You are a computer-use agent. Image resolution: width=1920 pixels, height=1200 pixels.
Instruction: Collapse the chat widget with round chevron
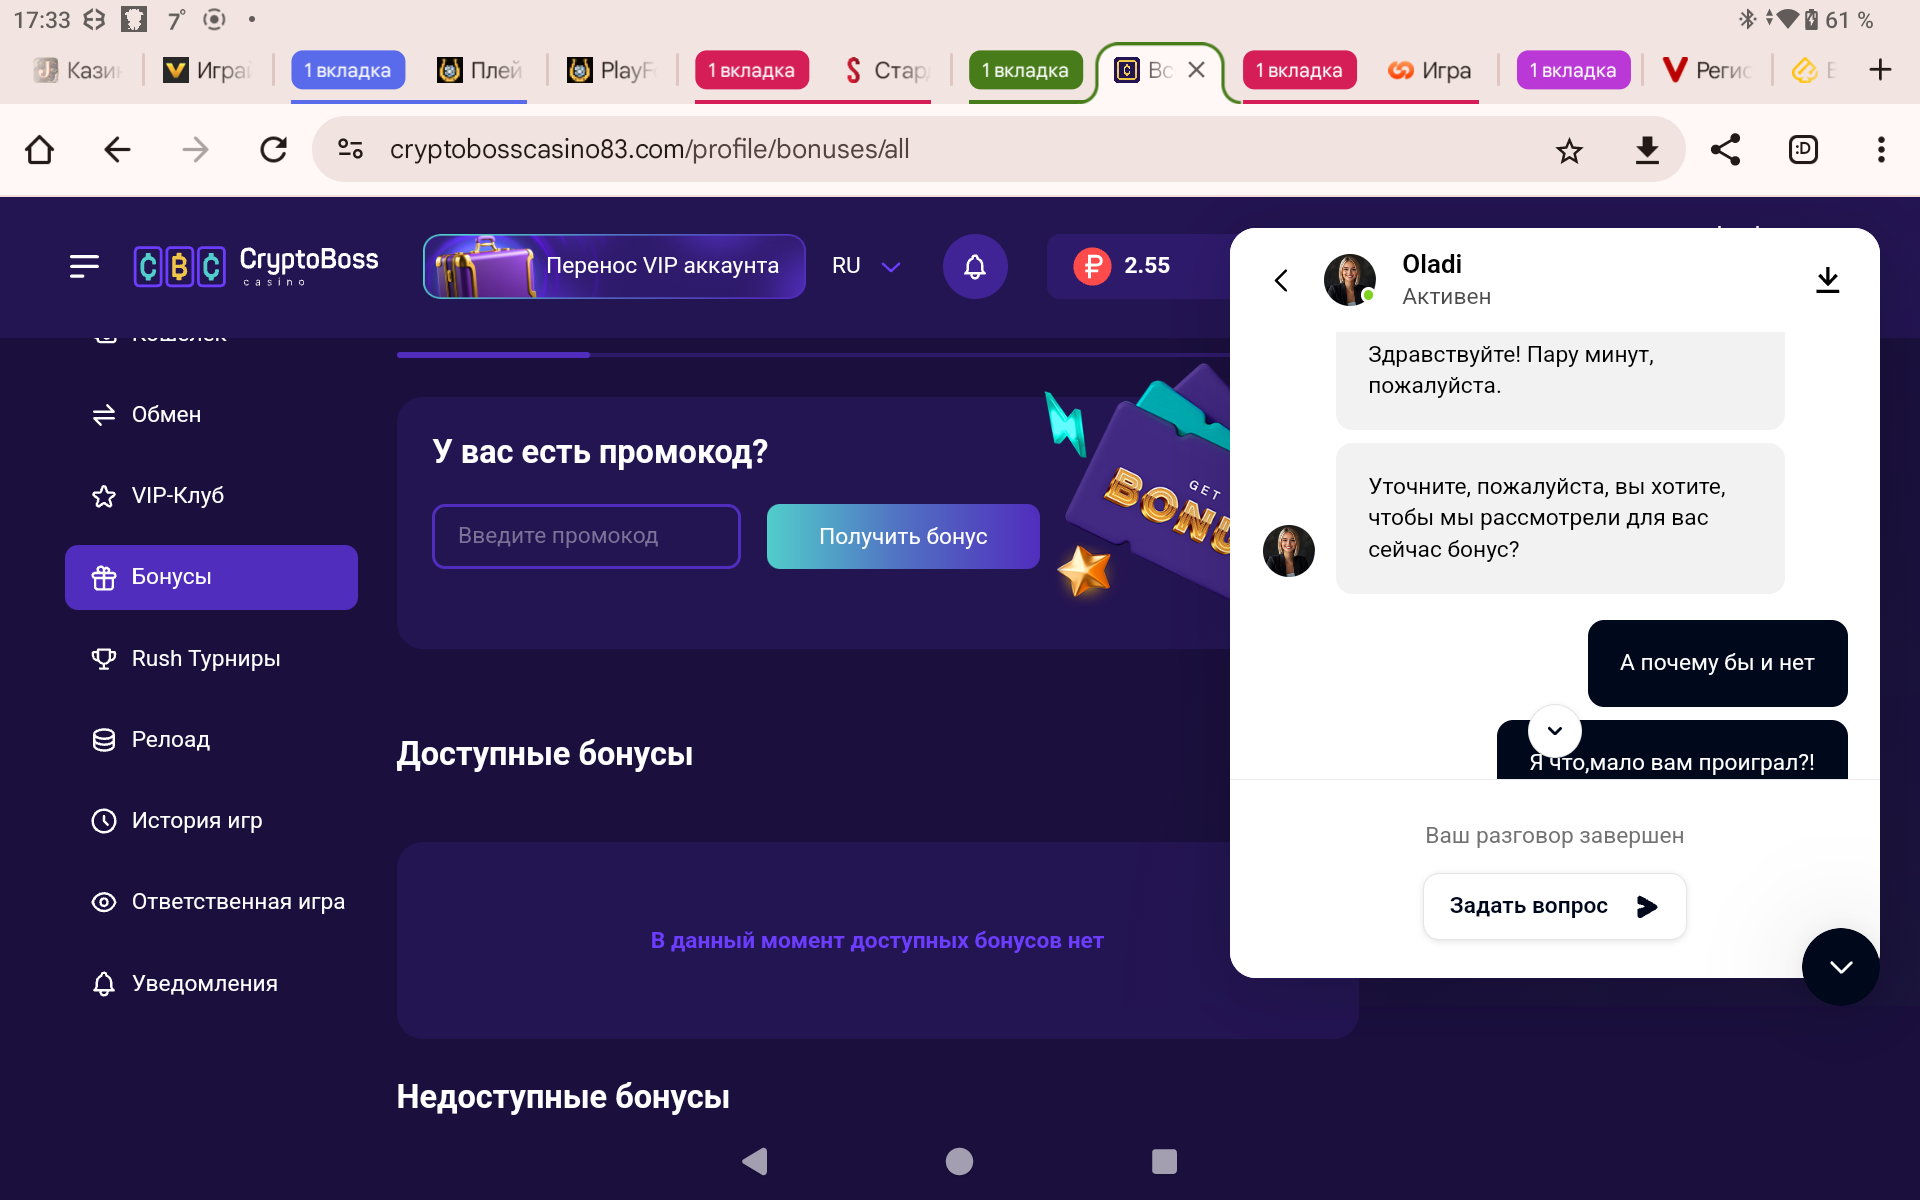[1840, 966]
